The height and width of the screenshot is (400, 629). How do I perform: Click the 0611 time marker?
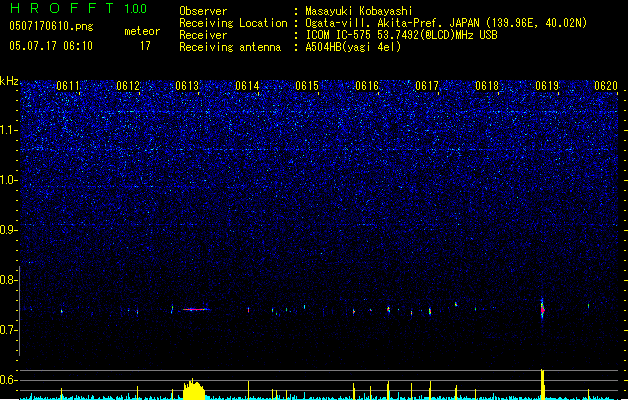tap(68, 86)
